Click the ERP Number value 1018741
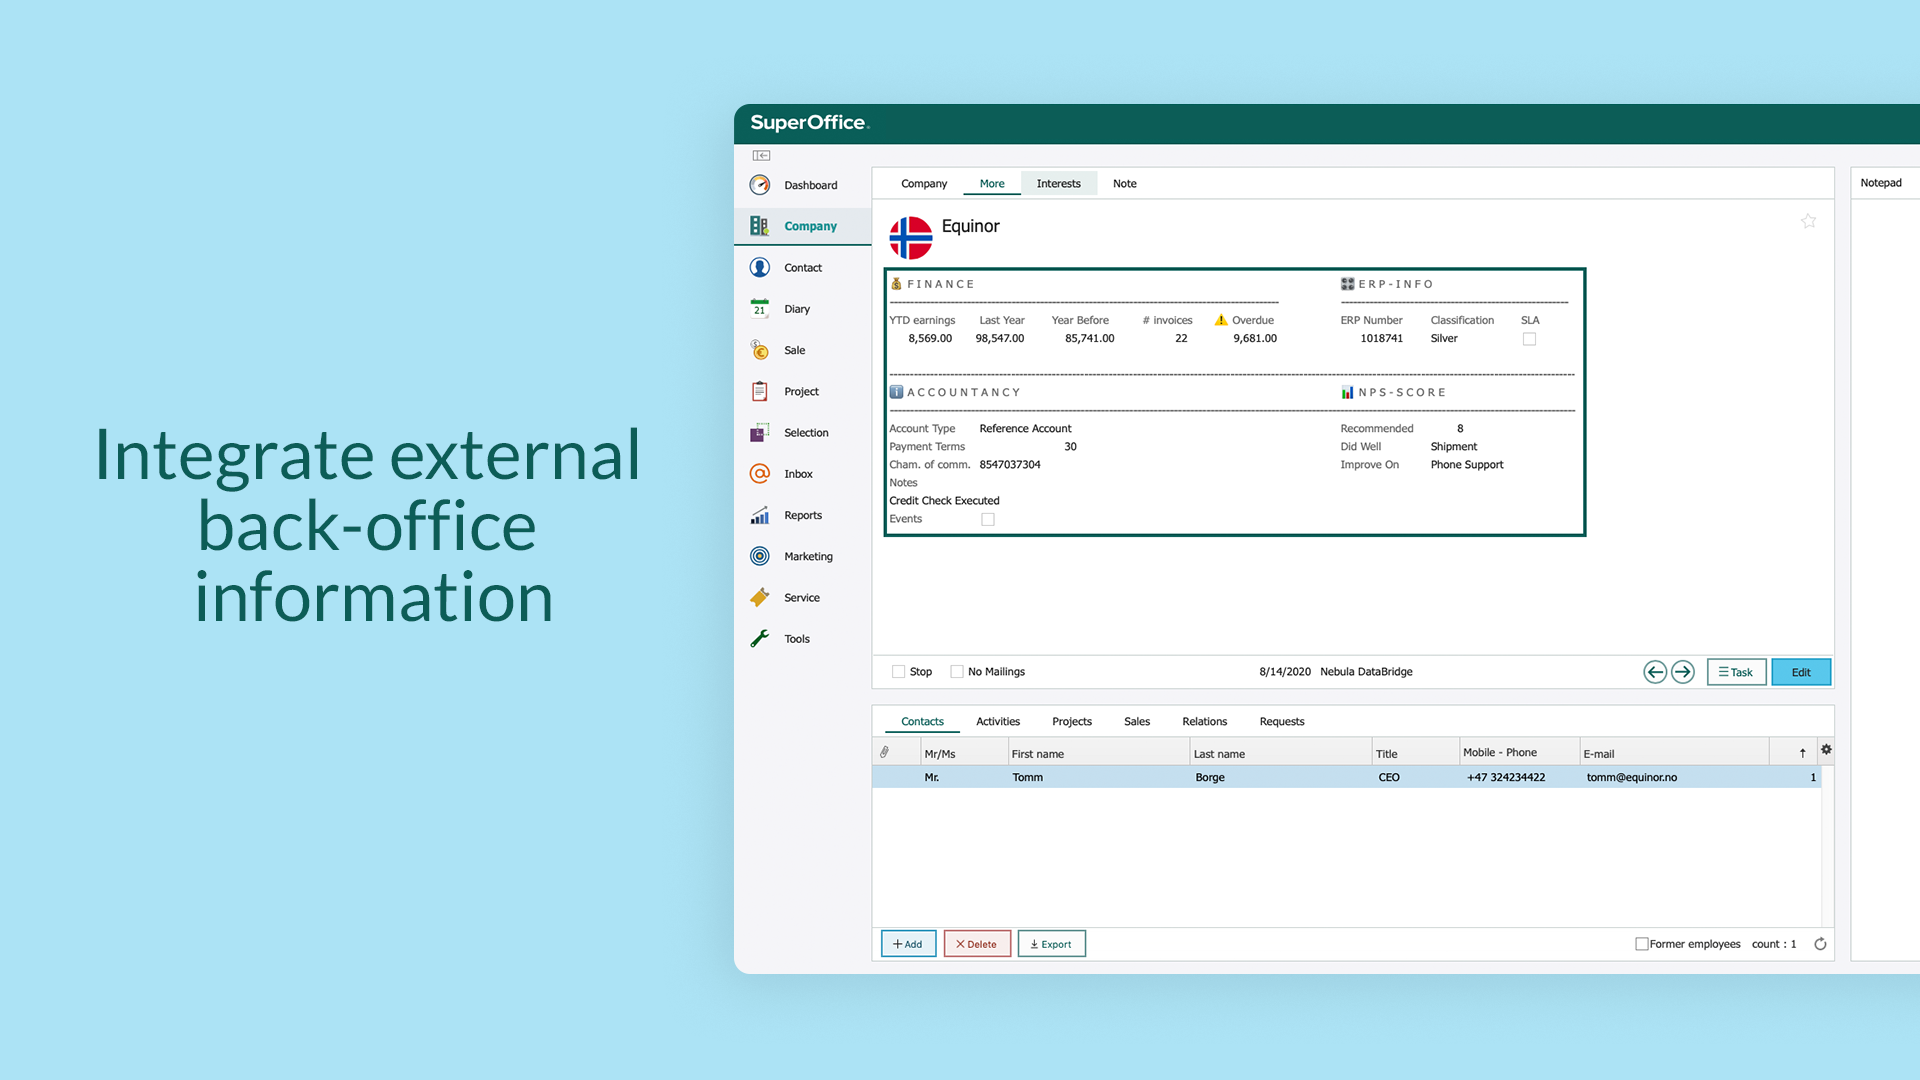This screenshot has width=1920, height=1080. [x=1381, y=338]
